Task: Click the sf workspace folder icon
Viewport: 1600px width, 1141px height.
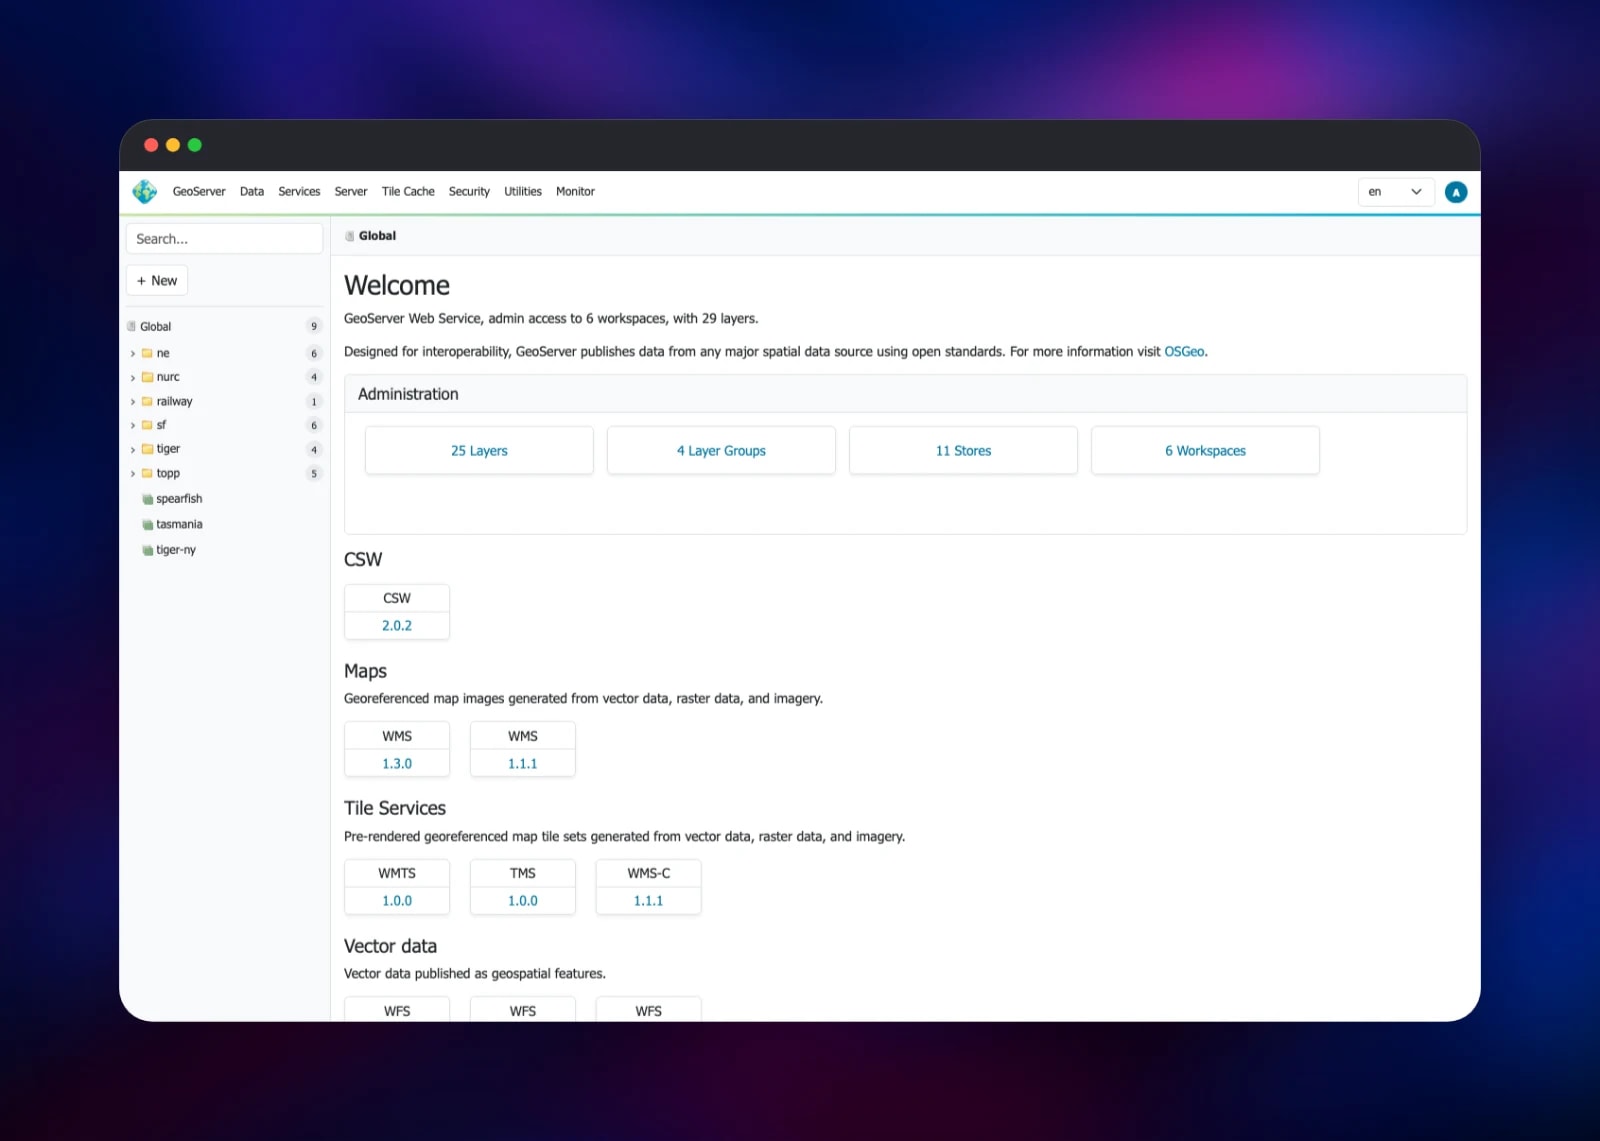Action: 147,425
